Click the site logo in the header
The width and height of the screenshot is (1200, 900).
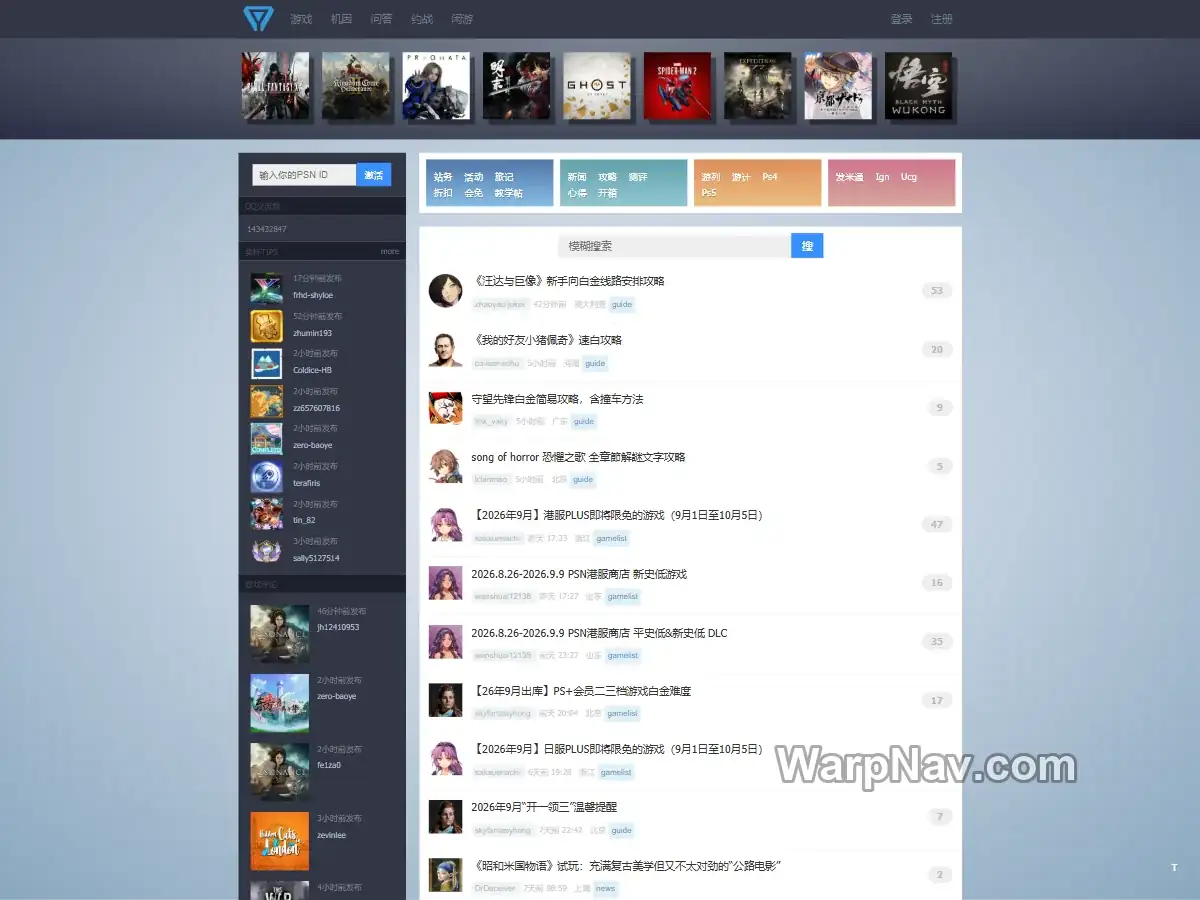[258, 19]
